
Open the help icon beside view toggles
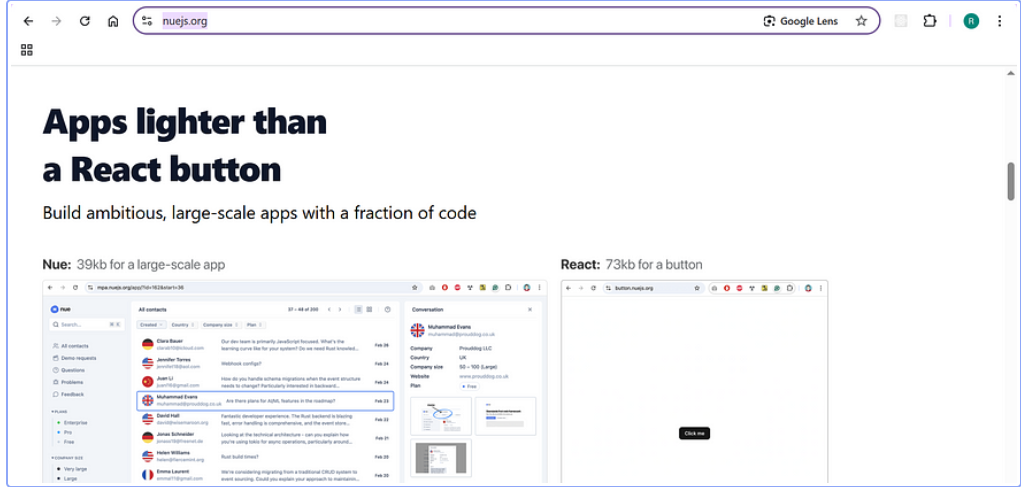(387, 309)
